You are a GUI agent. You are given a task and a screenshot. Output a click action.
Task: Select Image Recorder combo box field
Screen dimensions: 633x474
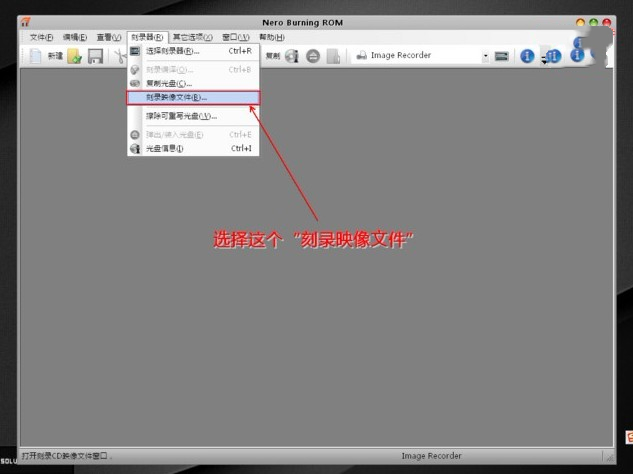coord(421,55)
